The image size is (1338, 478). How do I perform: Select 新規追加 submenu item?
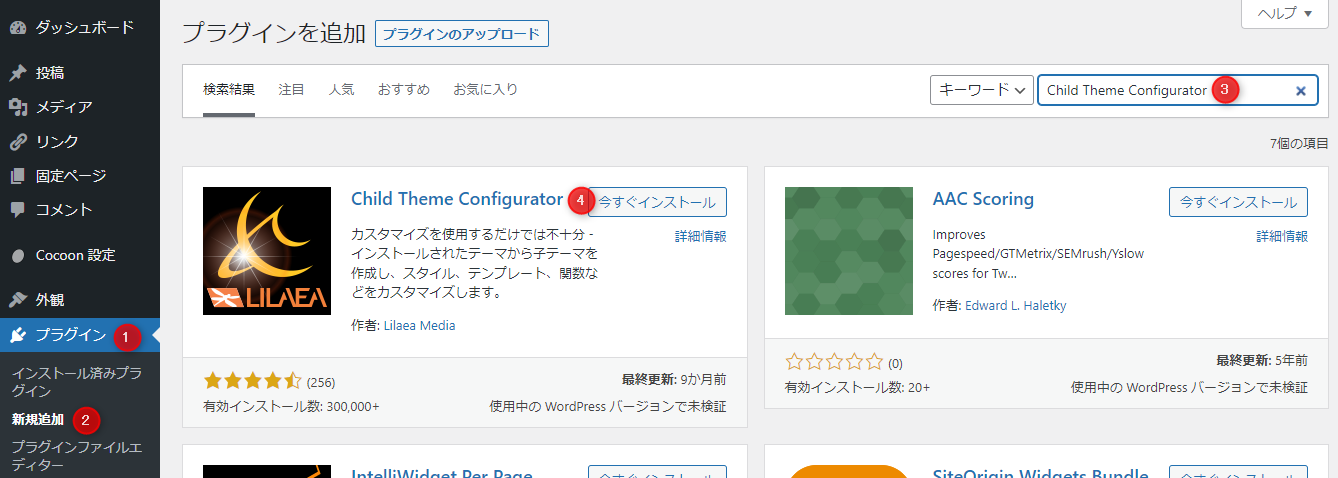point(38,419)
